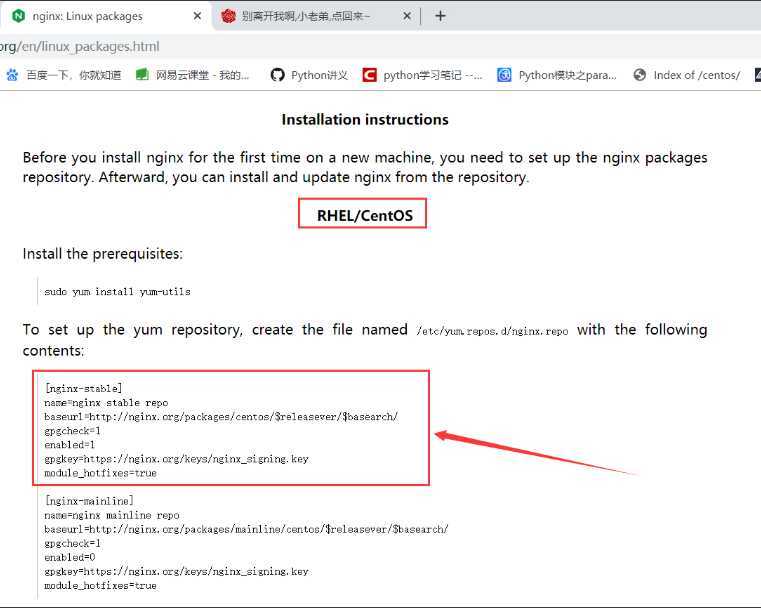Click the mainline baseurl packages/mainline/centos line
761x608 pixels.
click(247, 529)
